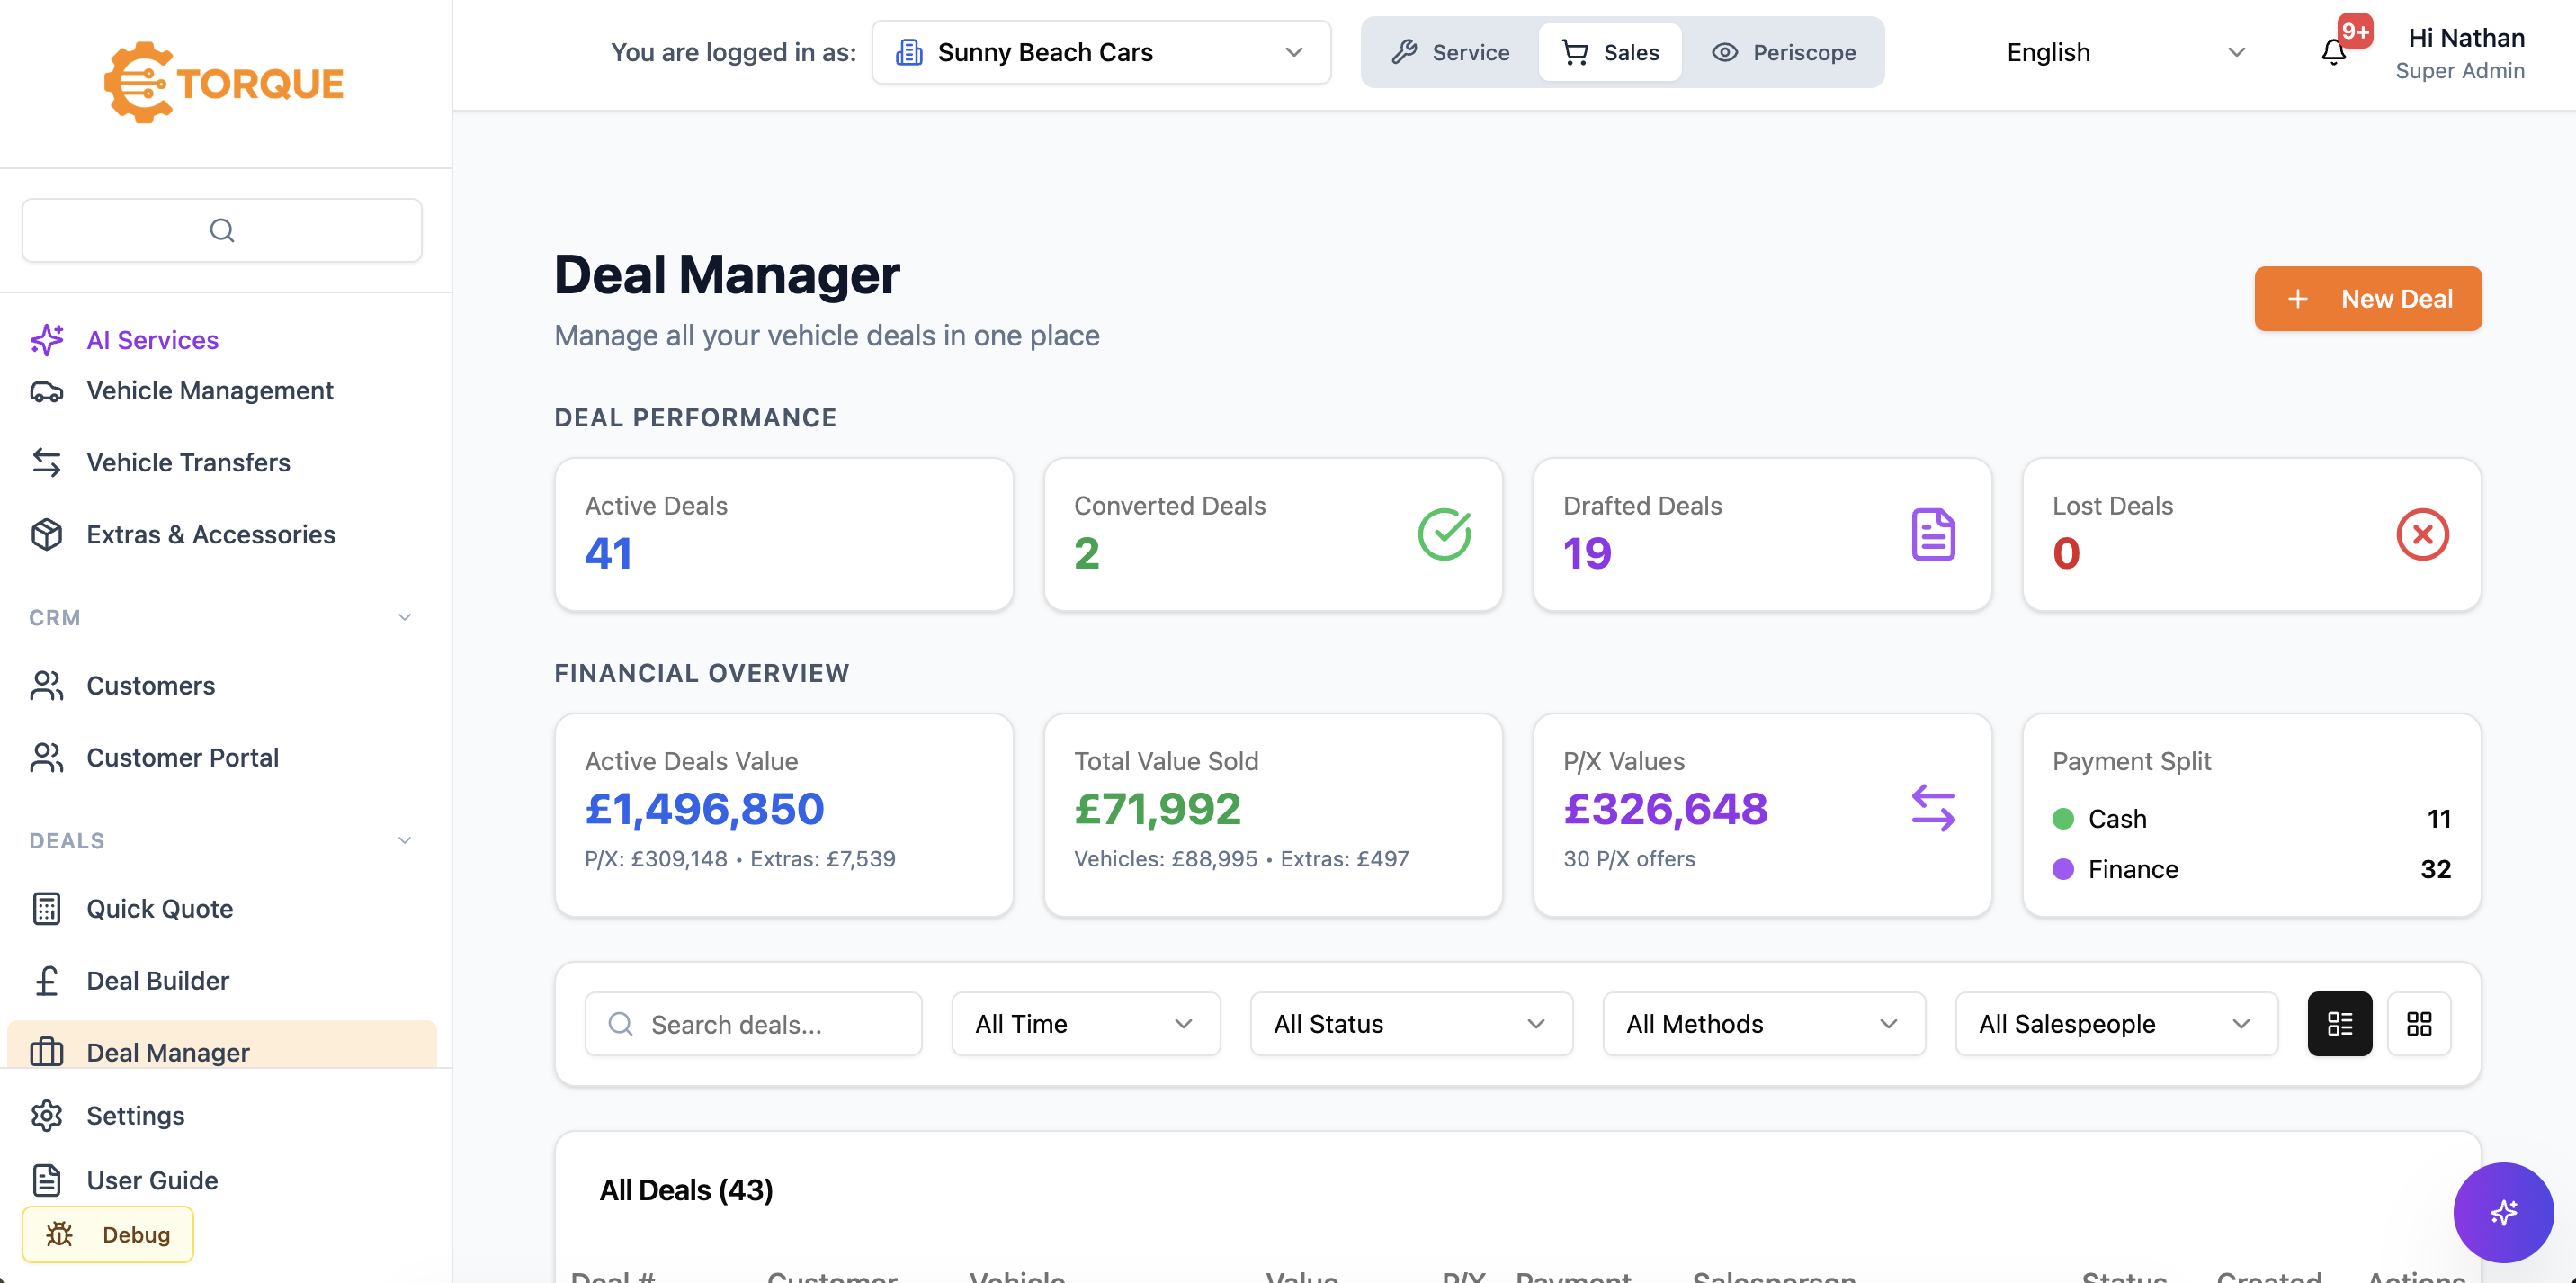This screenshot has width=2576, height=1283.
Task: Click the Settings gear icon
Action: coord(47,1116)
